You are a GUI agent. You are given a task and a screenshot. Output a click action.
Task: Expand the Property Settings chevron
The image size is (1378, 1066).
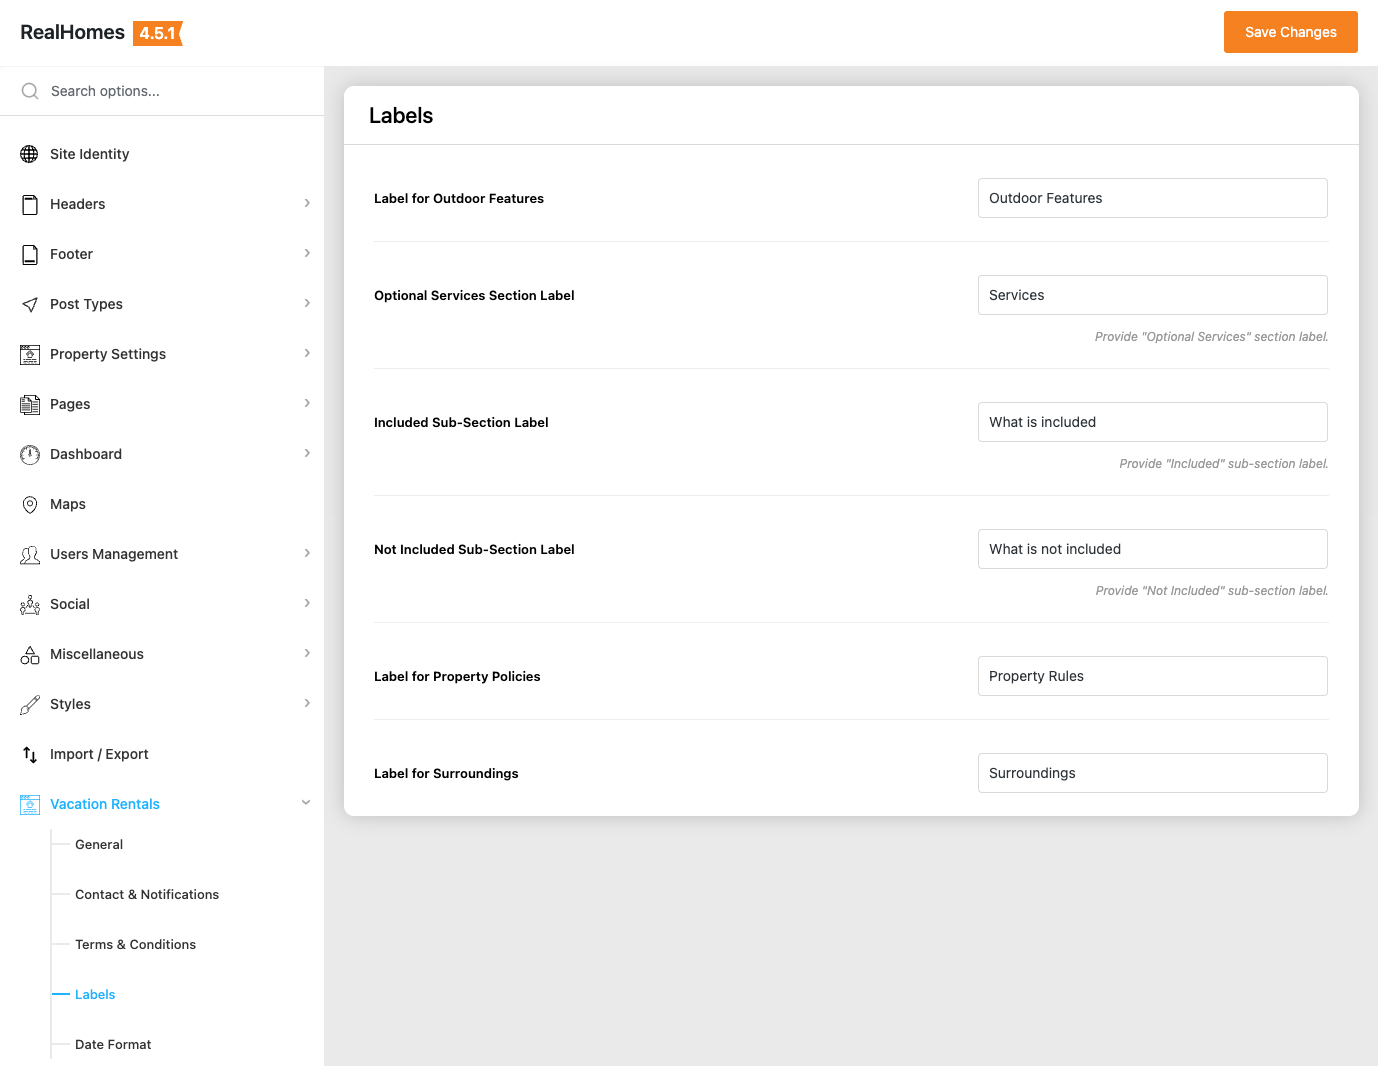pos(307,353)
